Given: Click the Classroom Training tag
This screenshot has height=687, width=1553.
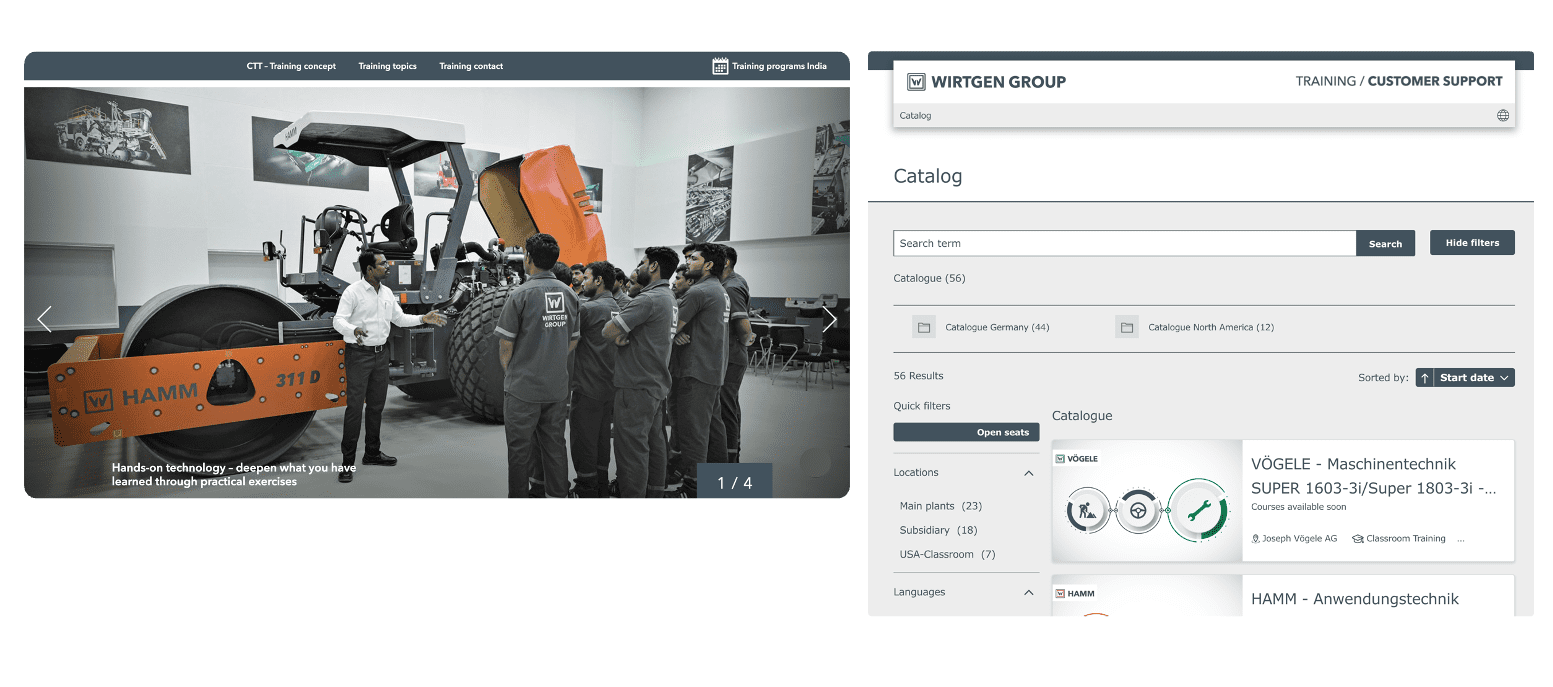Looking at the screenshot, I should 1399,538.
